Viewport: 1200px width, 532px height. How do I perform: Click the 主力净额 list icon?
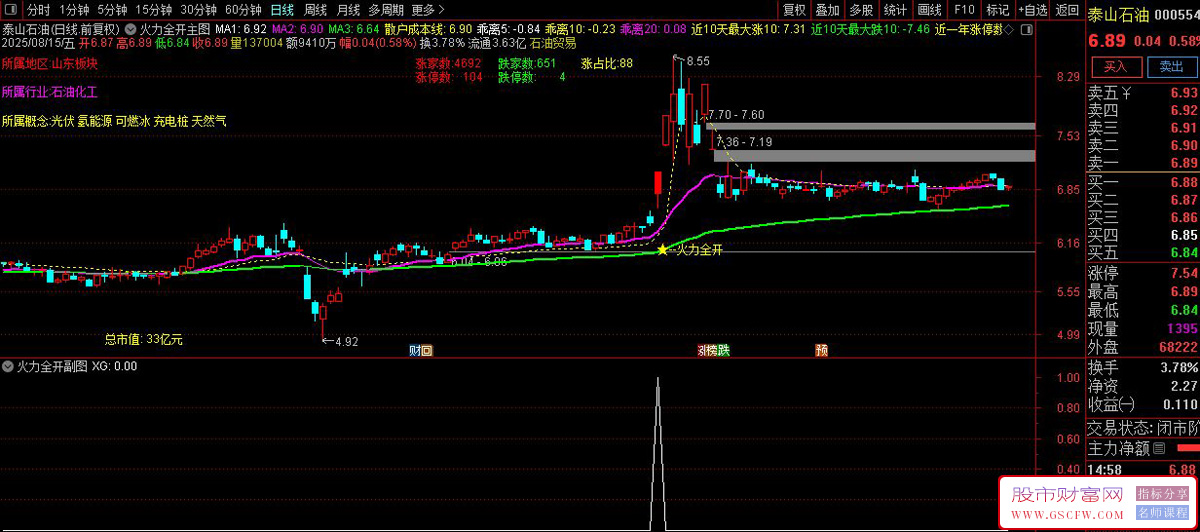coord(1161,448)
